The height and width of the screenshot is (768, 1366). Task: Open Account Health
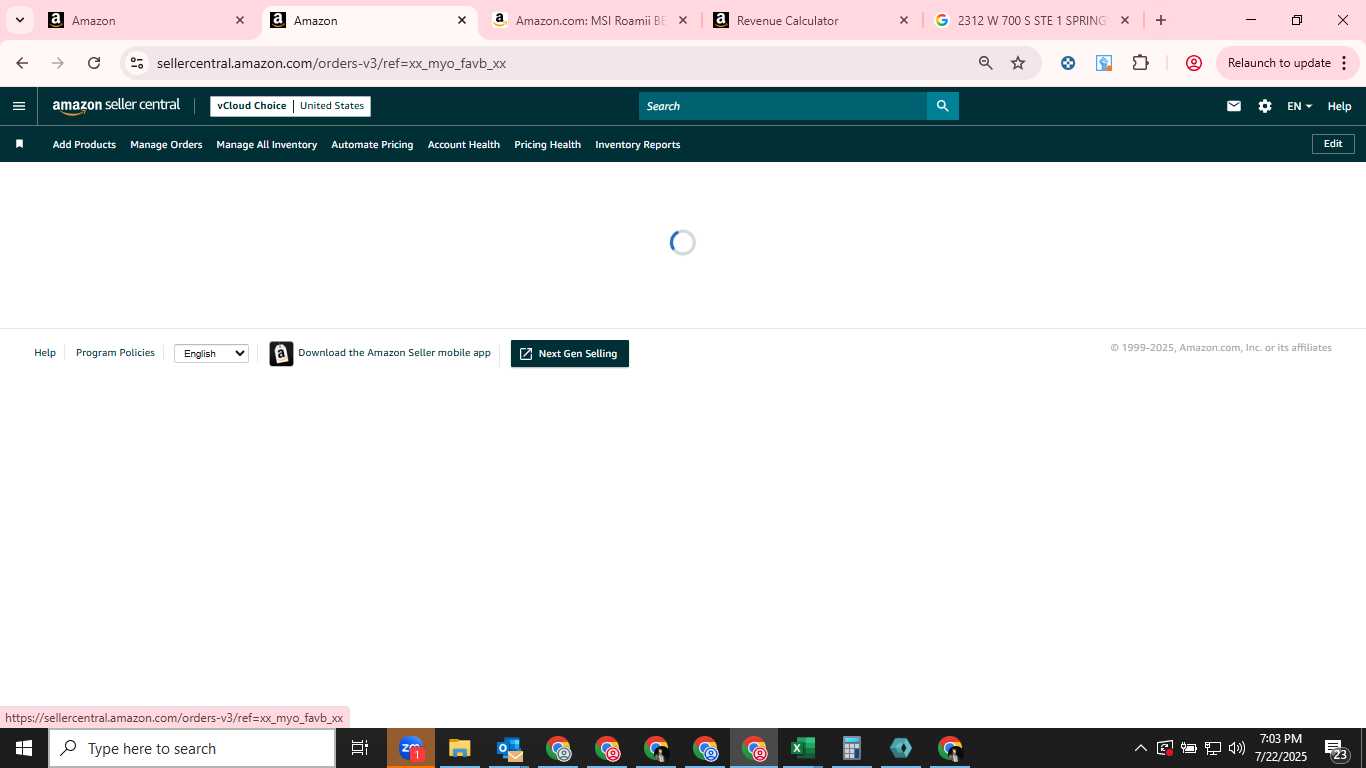(x=464, y=144)
